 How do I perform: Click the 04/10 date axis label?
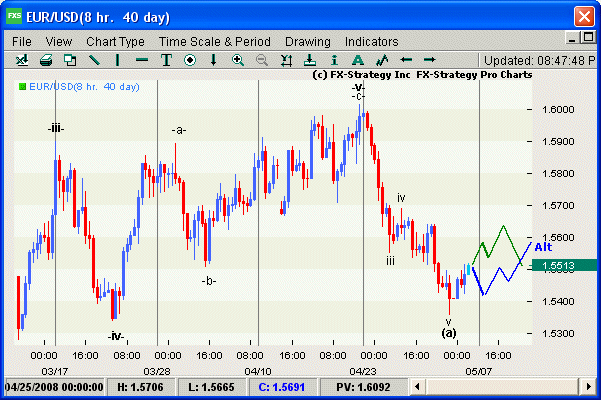click(x=258, y=371)
